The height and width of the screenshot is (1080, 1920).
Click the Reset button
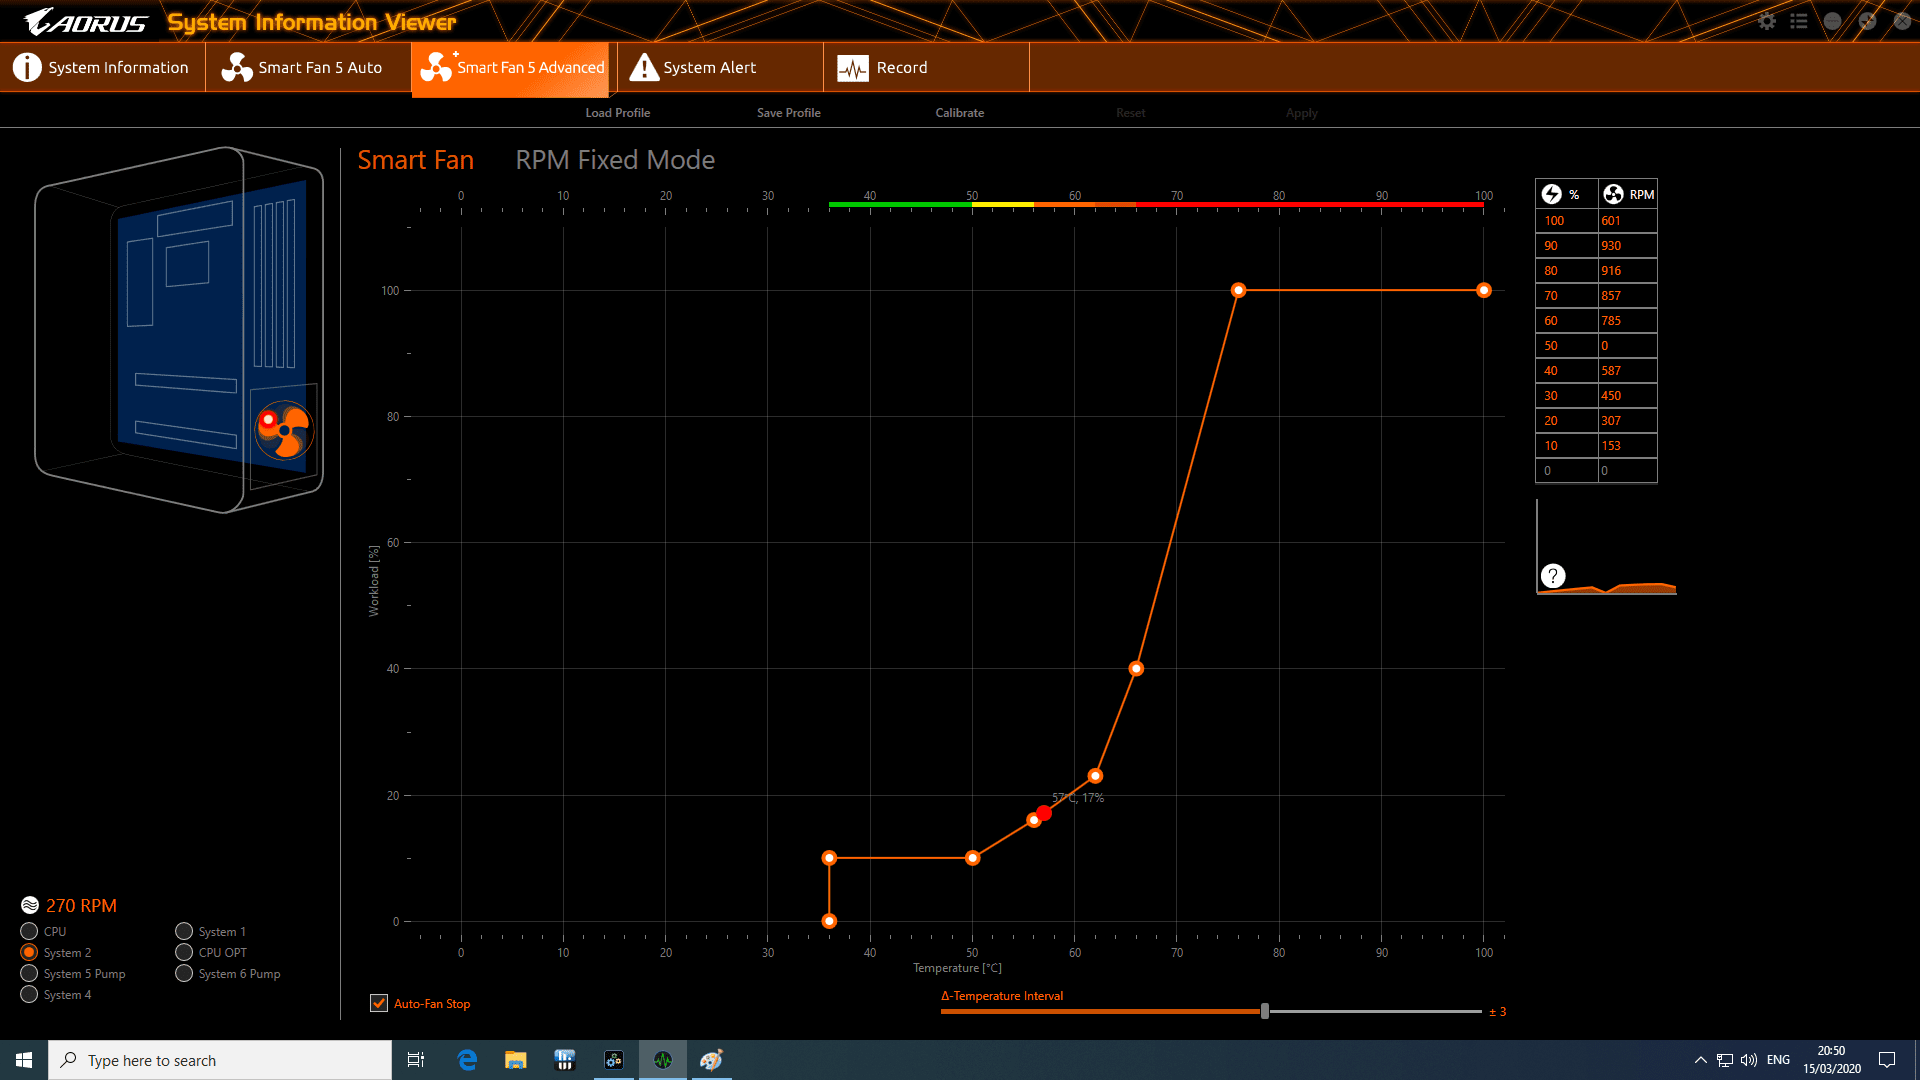click(1131, 113)
